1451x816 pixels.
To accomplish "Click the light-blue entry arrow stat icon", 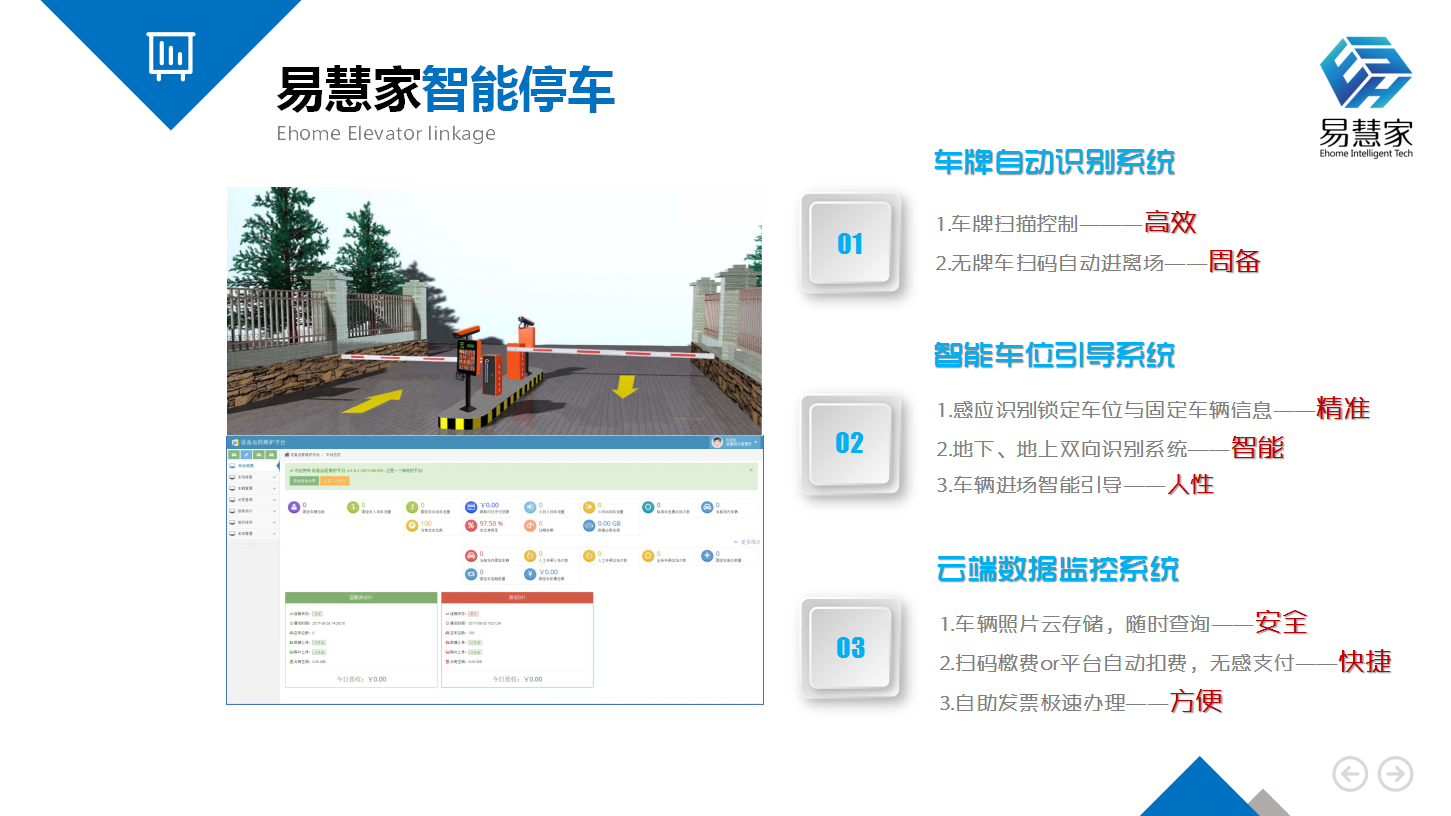I will (x=530, y=507).
